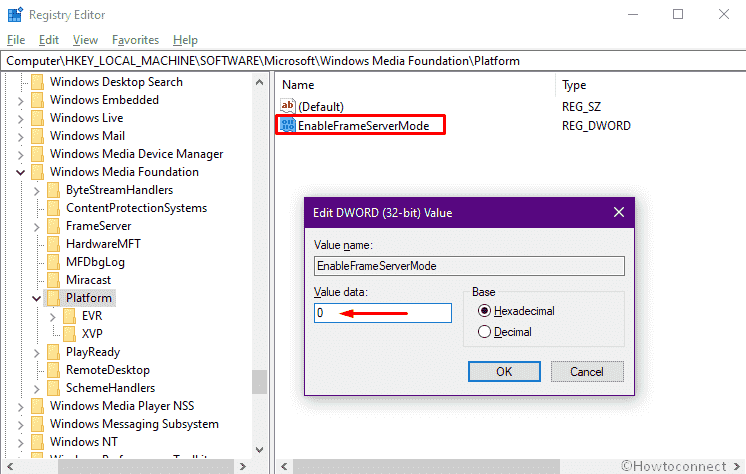
Task: Select the EnableFrameServerMode value name
Action: click(x=363, y=126)
